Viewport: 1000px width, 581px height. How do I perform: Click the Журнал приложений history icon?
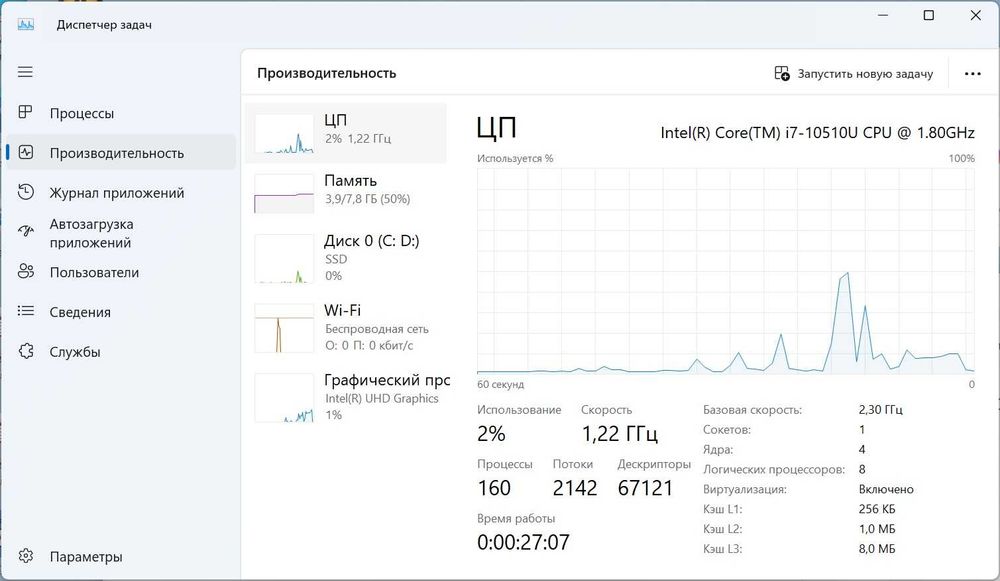pos(26,192)
